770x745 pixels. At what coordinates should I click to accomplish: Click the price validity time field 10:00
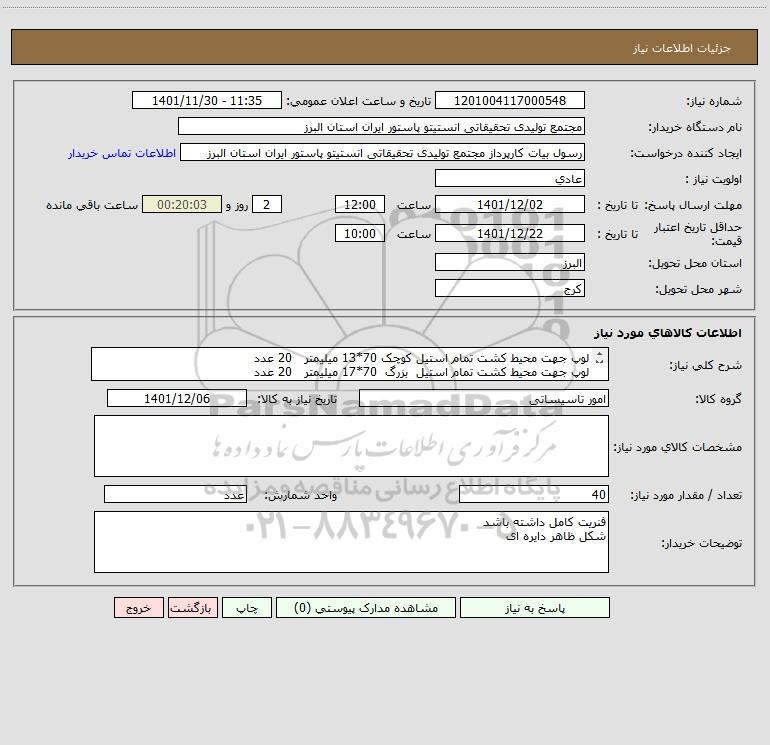[359, 233]
